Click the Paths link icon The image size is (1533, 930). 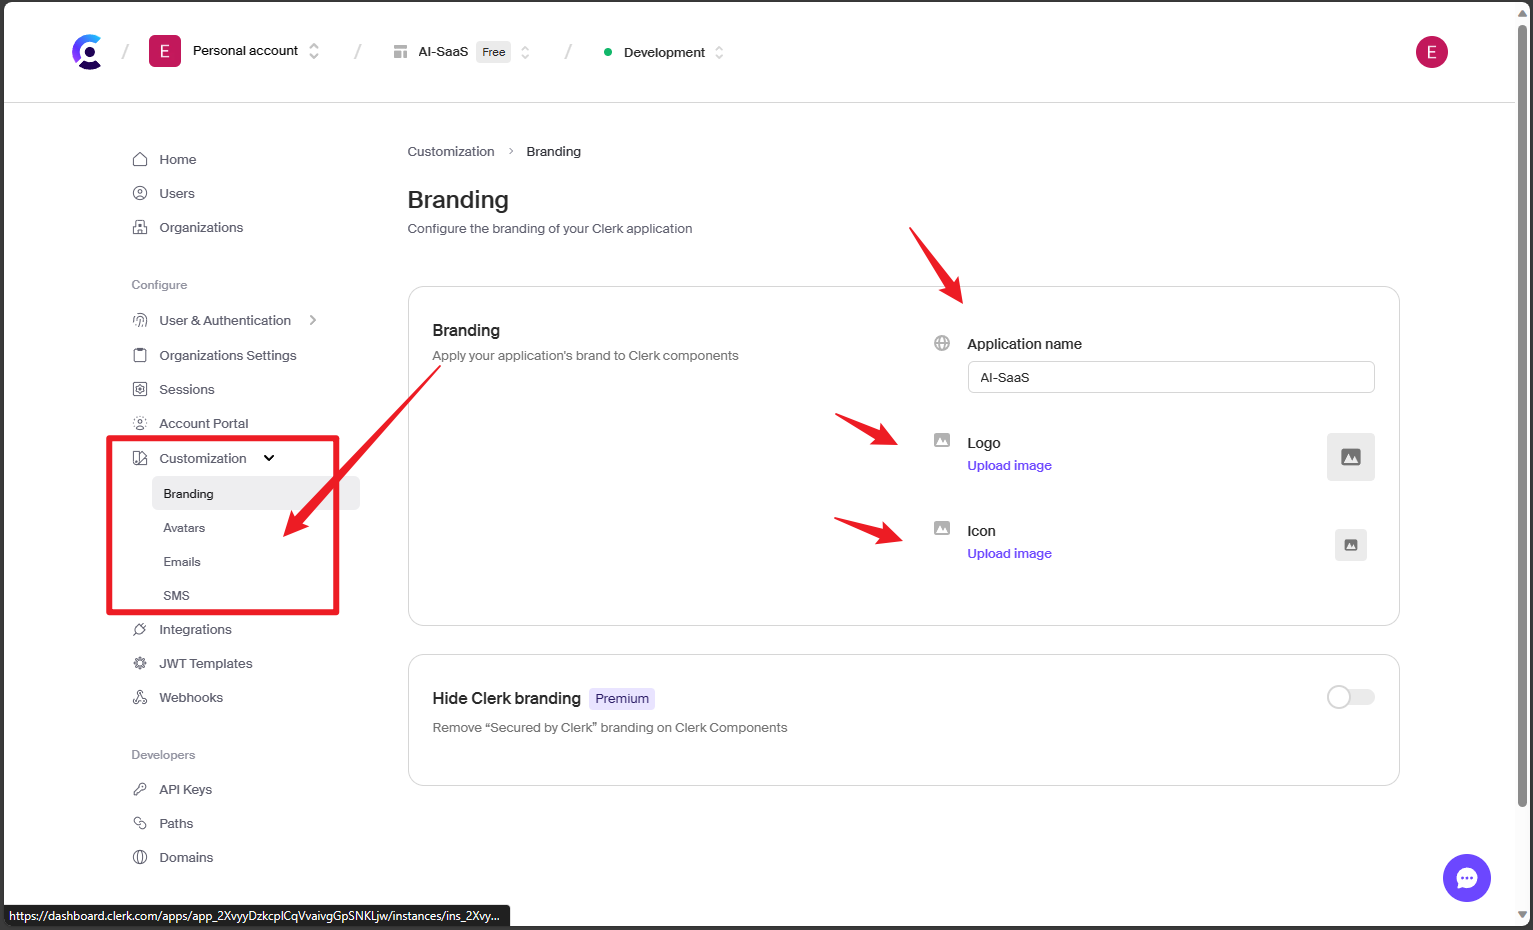click(x=140, y=823)
